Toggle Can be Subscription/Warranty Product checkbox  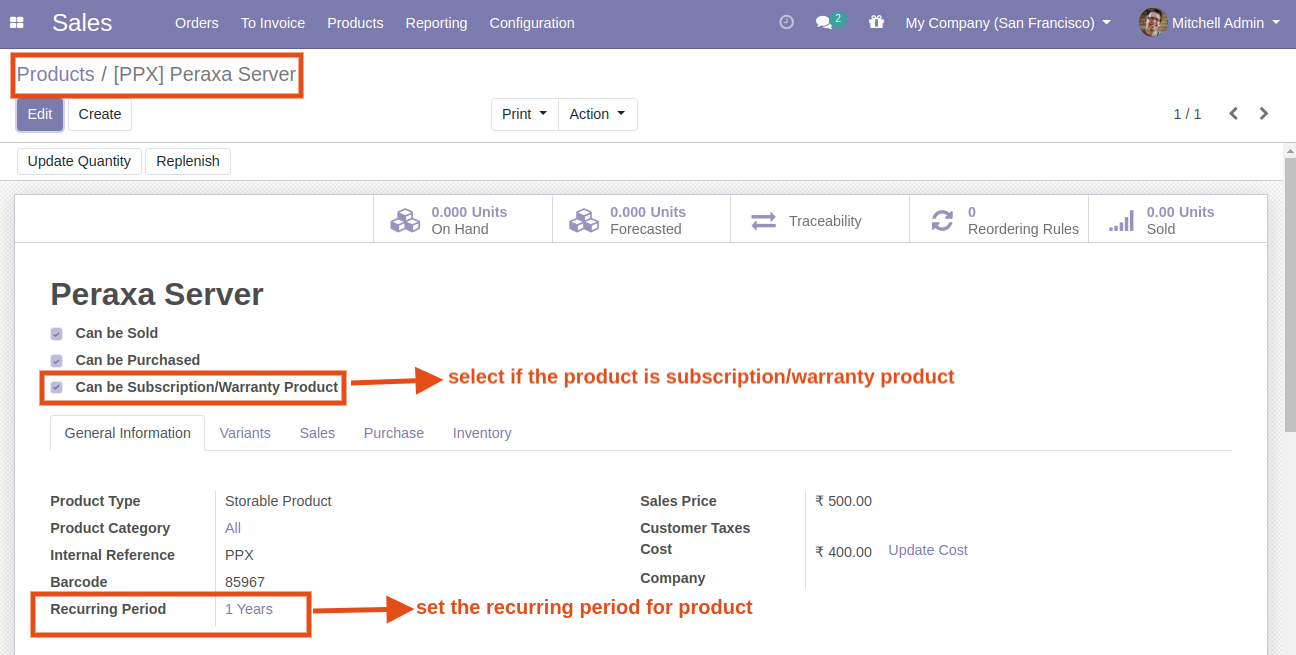[57, 388]
